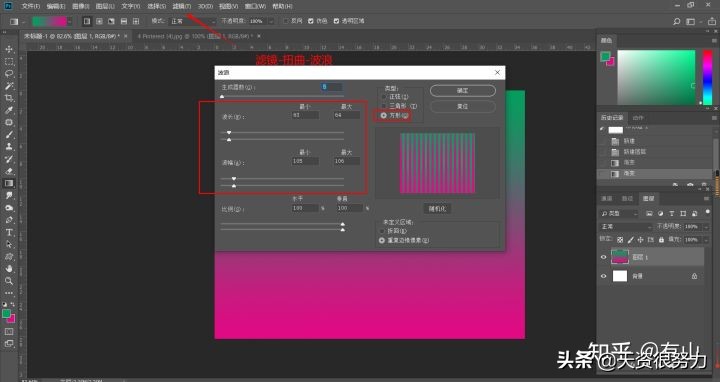Click lock all icon in Layers panel
Image resolution: width=720 pixels, height=382 pixels.
[x=661, y=240]
